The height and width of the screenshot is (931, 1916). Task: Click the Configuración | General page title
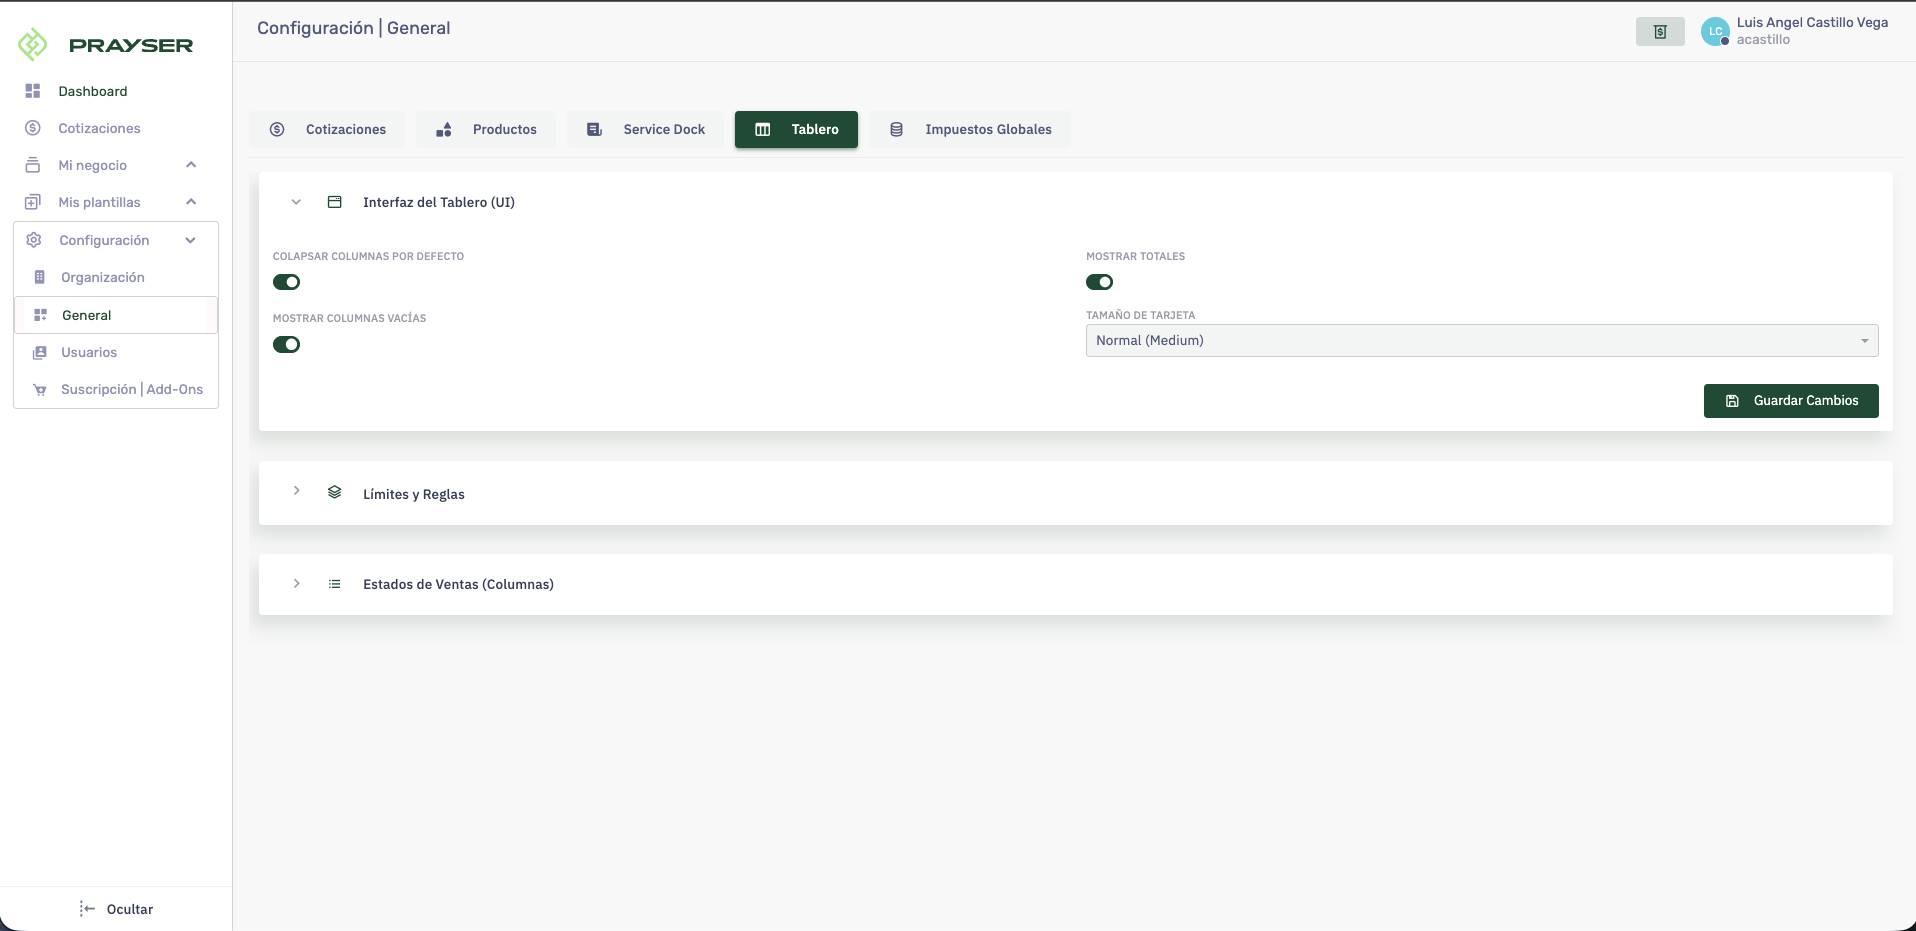[x=354, y=28]
